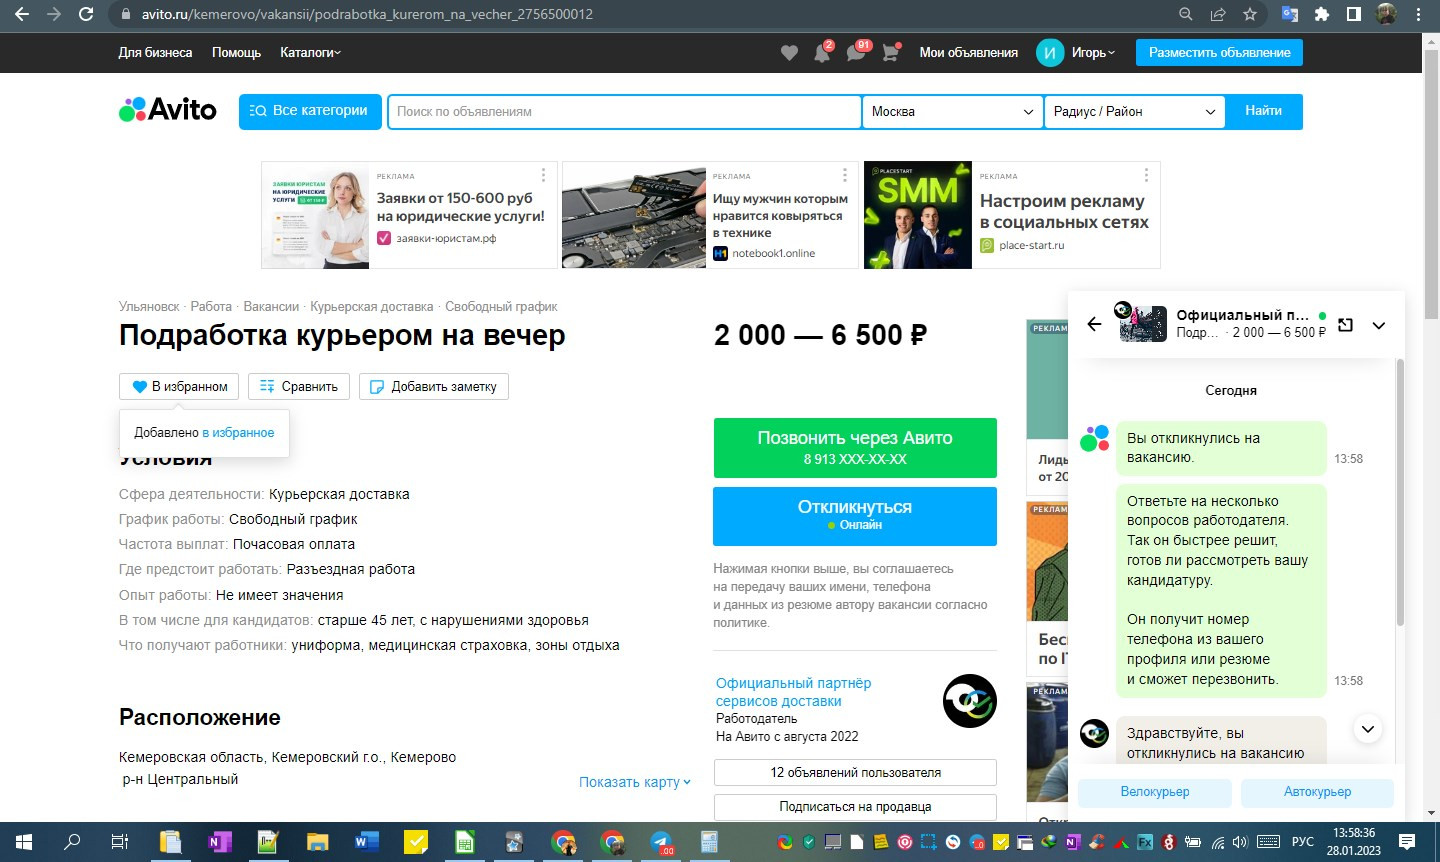Open Помощь in top menu

236,53
